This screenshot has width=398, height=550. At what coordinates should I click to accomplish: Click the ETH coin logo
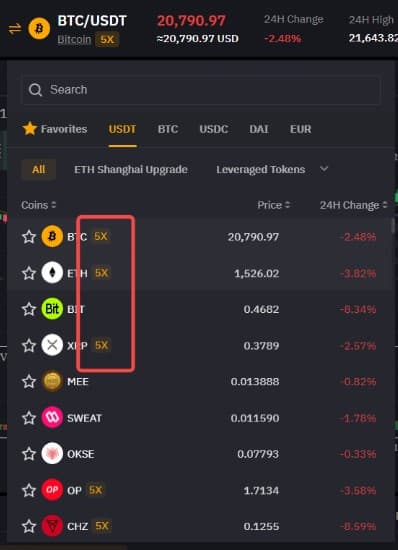52,273
